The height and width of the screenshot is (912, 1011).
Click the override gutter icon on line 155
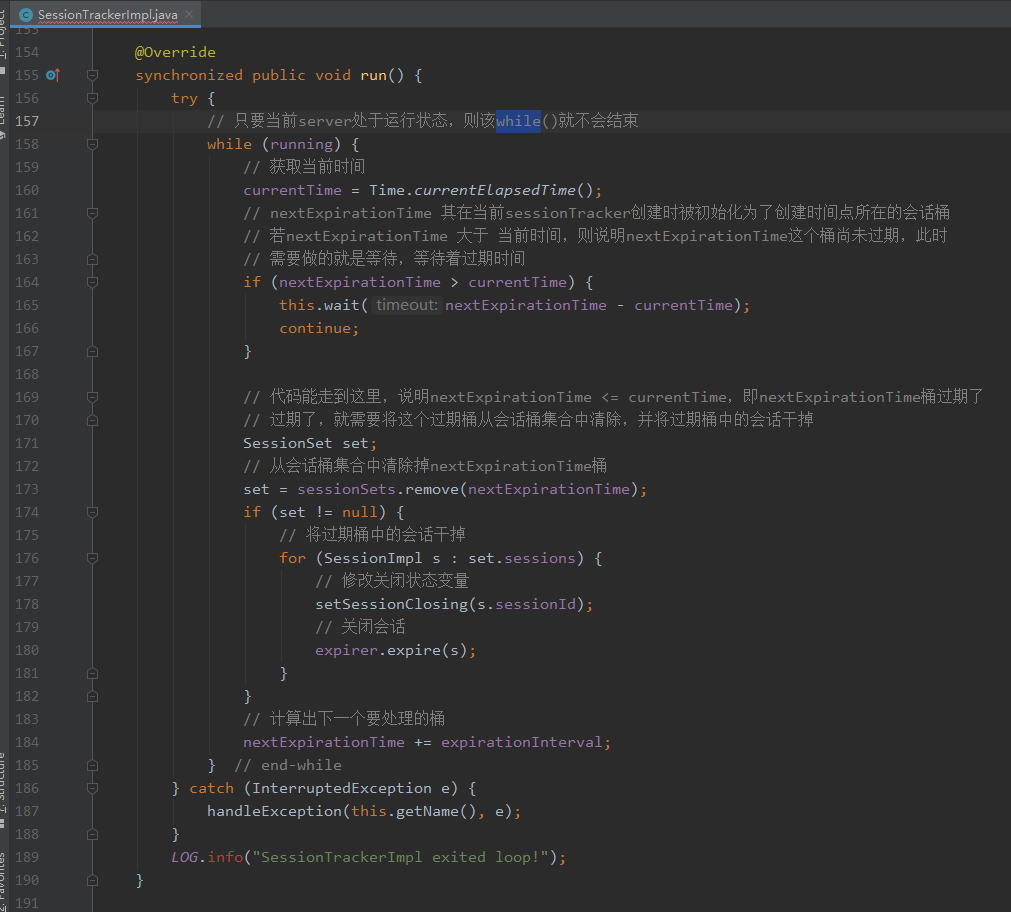point(53,75)
